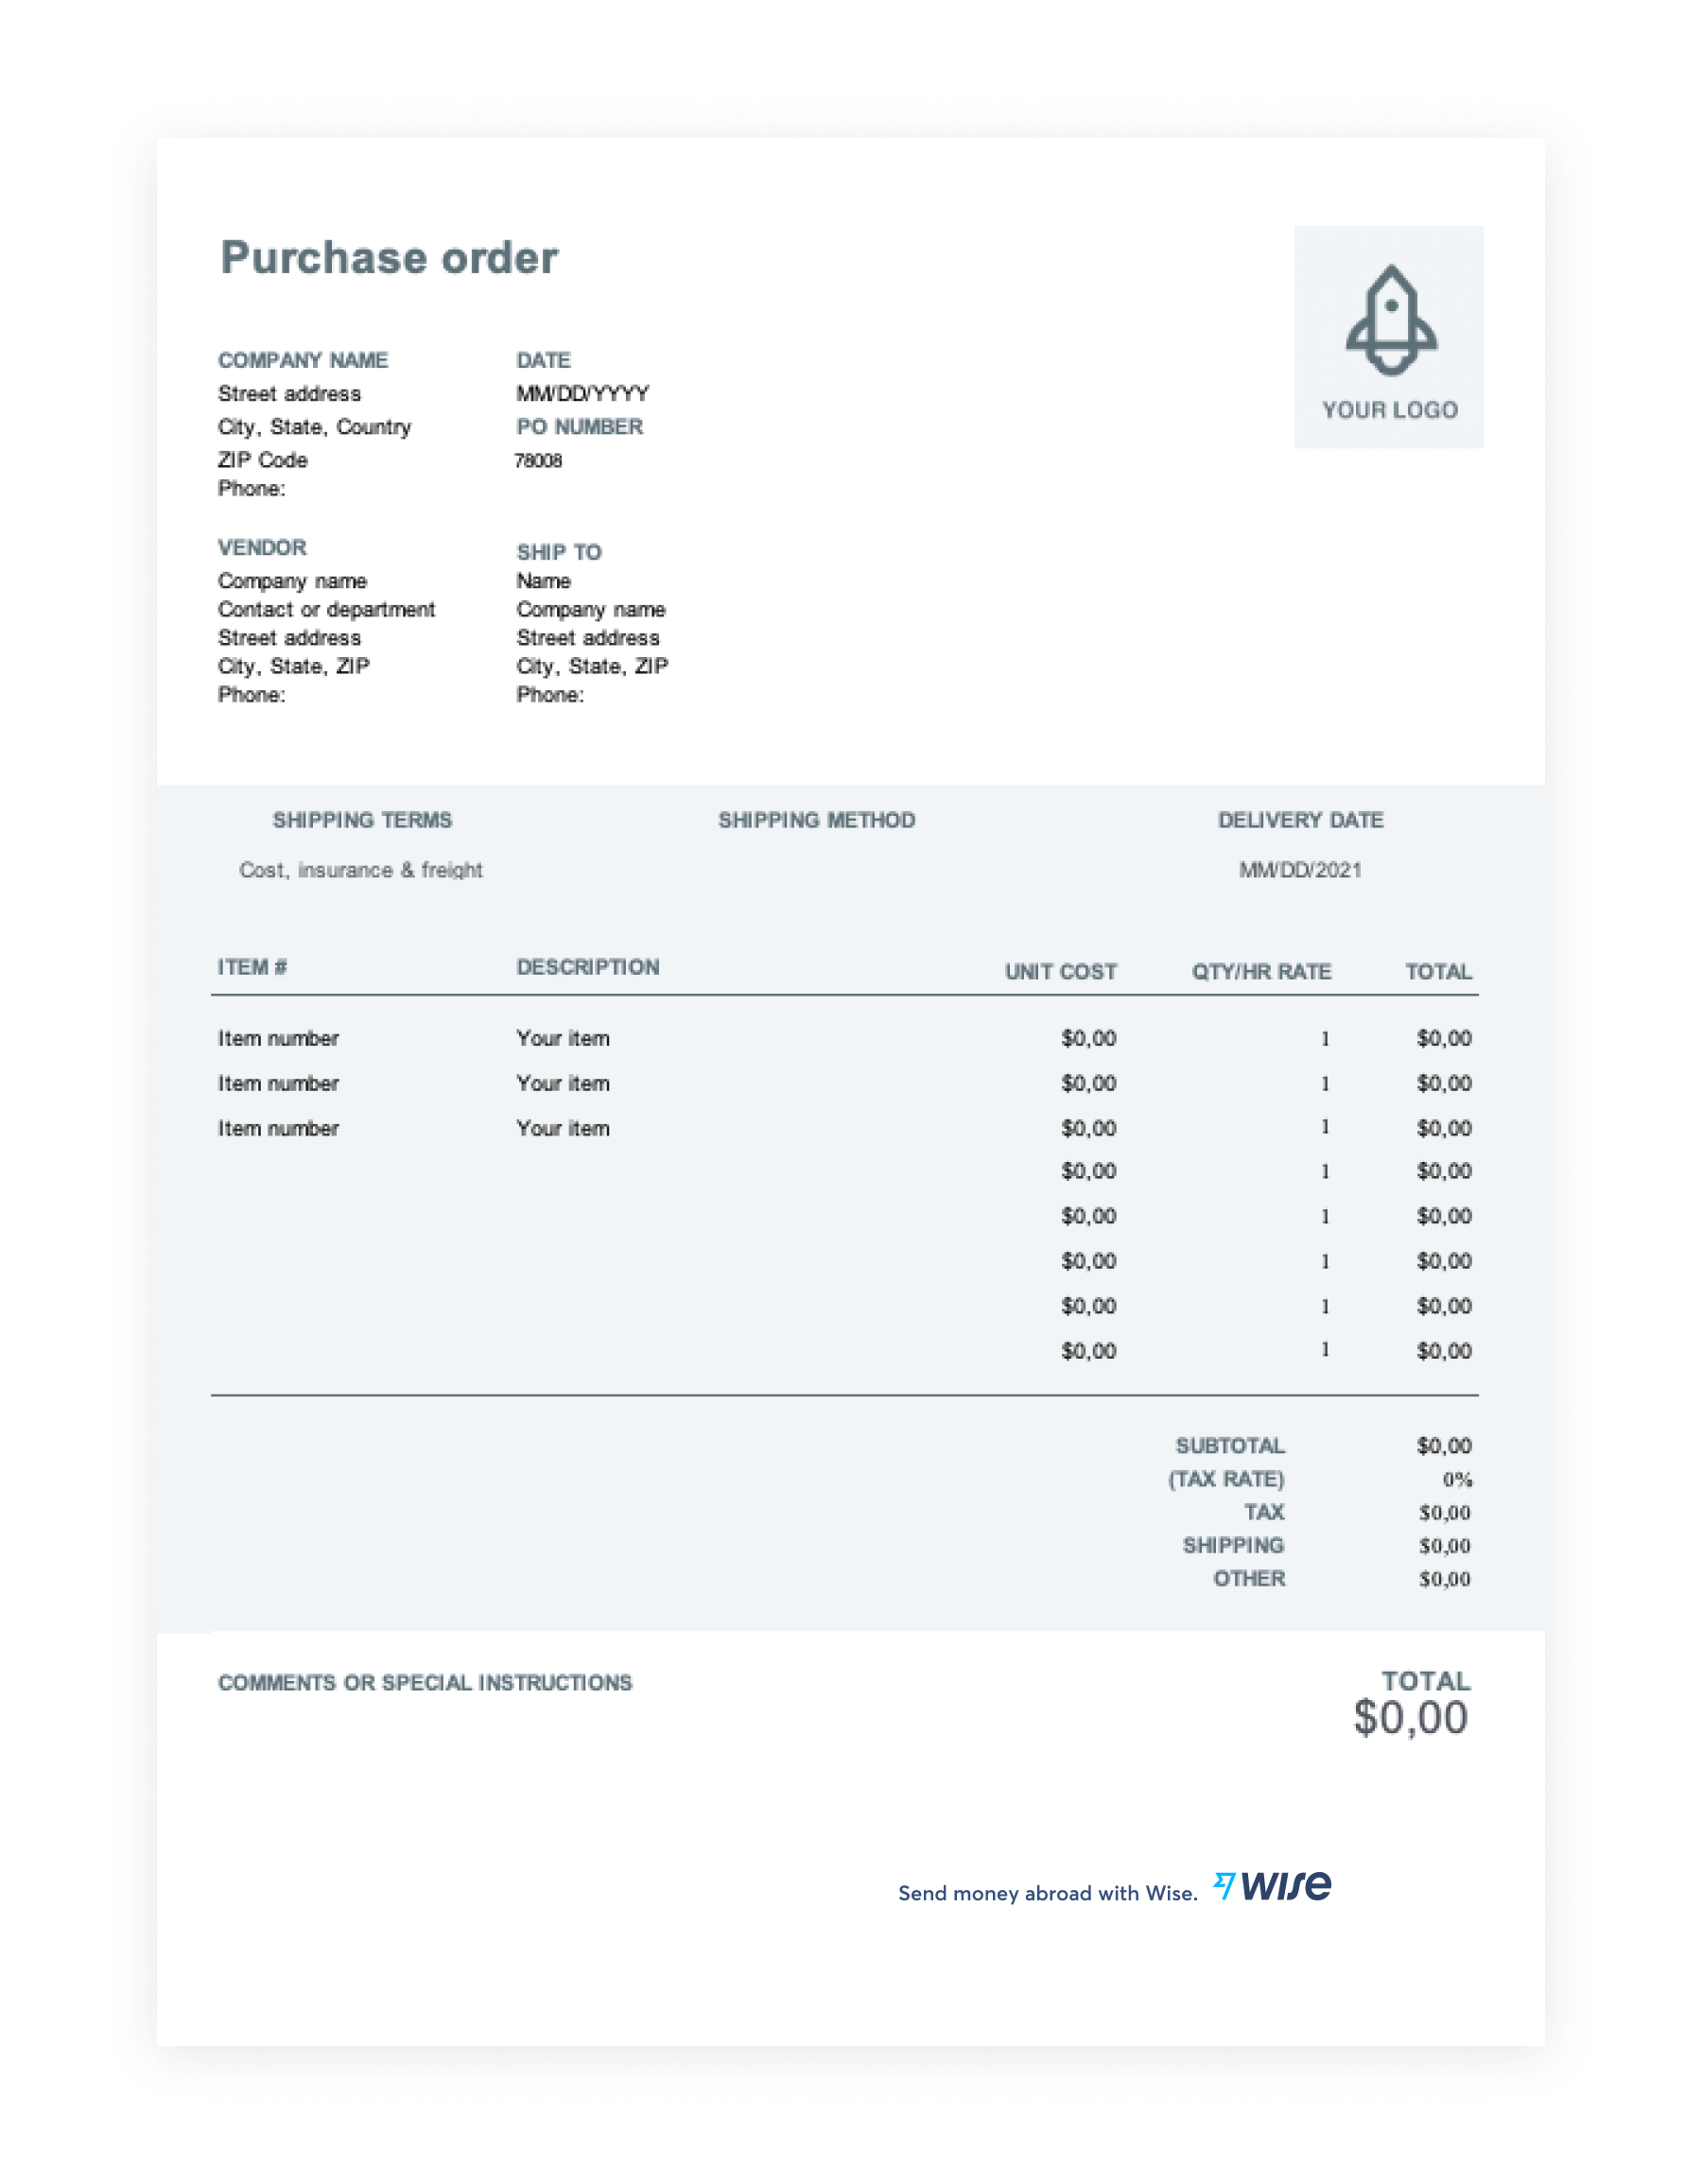Click 'Name' under Ship To
This screenshot has height=2184, width=1702.
click(x=543, y=581)
